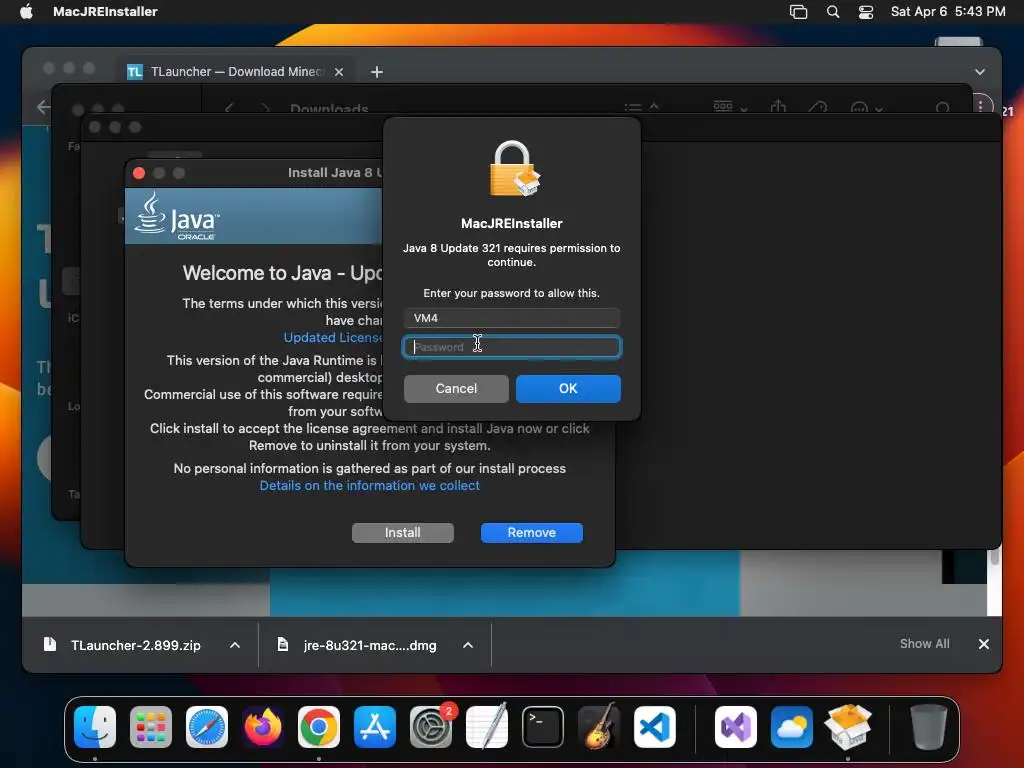Open the Updated License link

pos(332,338)
